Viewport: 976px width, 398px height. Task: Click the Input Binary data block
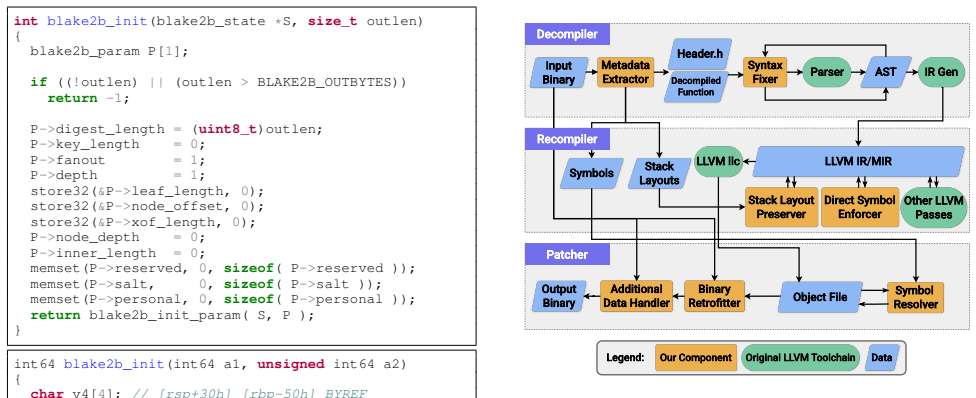[558, 72]
